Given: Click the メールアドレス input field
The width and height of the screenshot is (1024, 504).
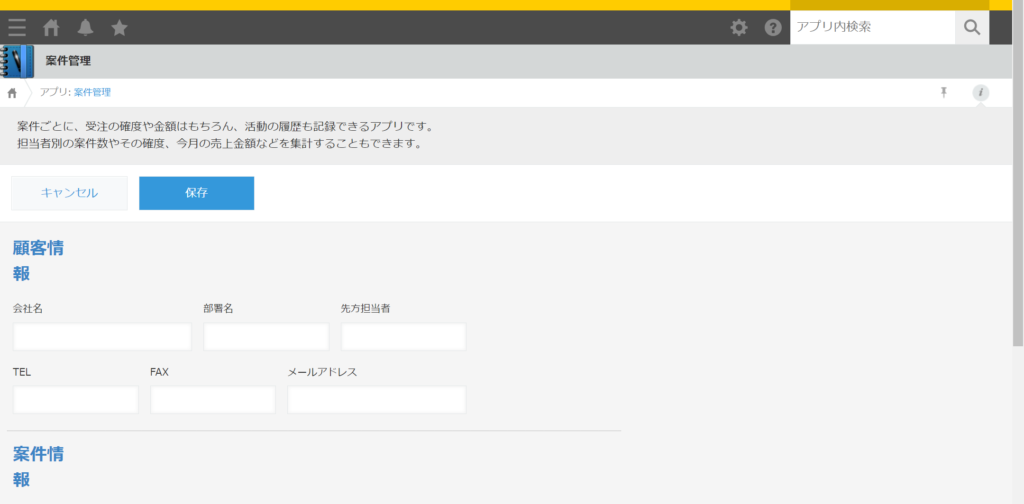Looking at the screenshot, I should 377,400.
